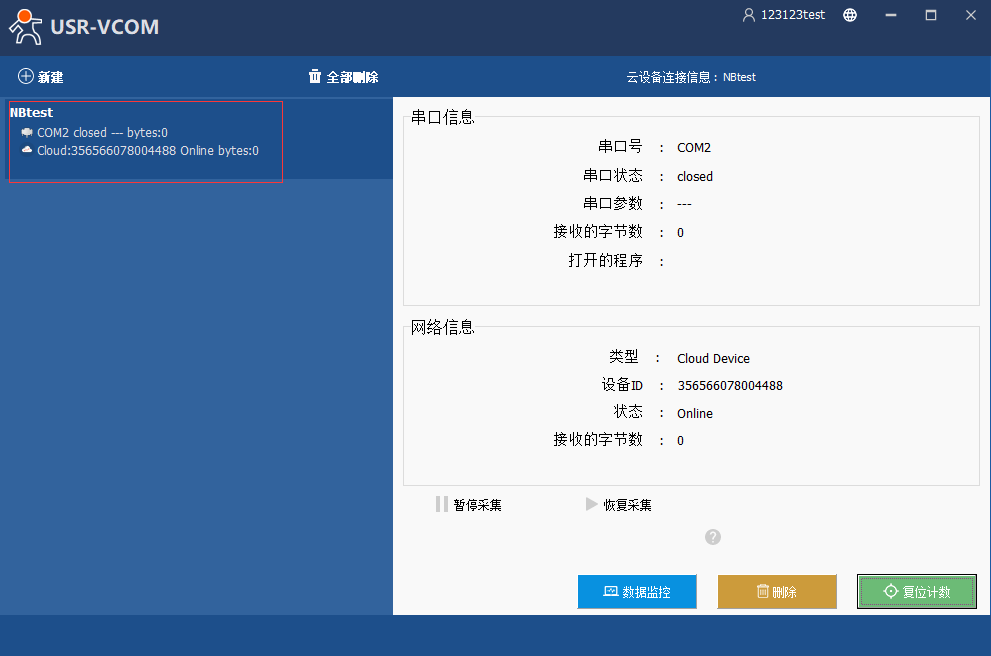
Task: Click the trash icon for 全部删除
Action: point(315,76)
